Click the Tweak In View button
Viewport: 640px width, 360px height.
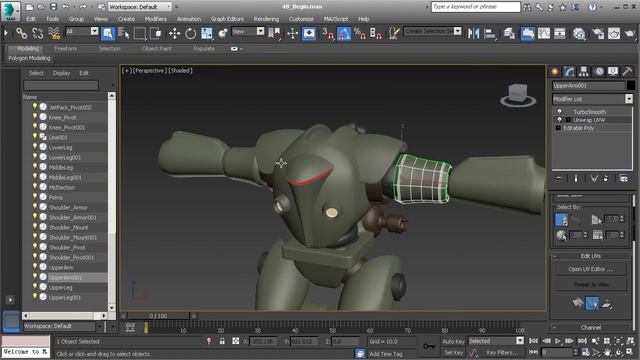[x=590, y=284]
